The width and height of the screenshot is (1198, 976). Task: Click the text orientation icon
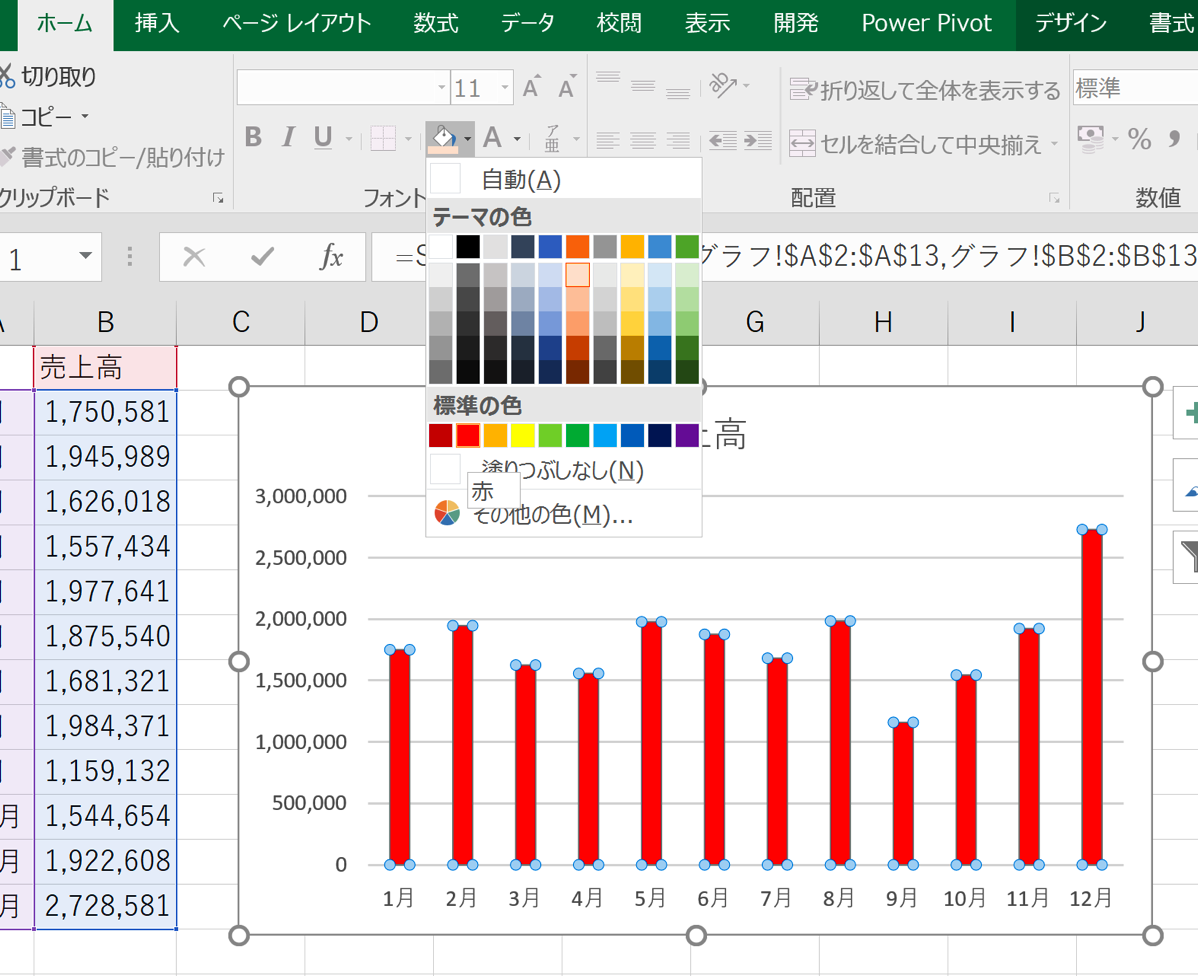pos(723,85)
